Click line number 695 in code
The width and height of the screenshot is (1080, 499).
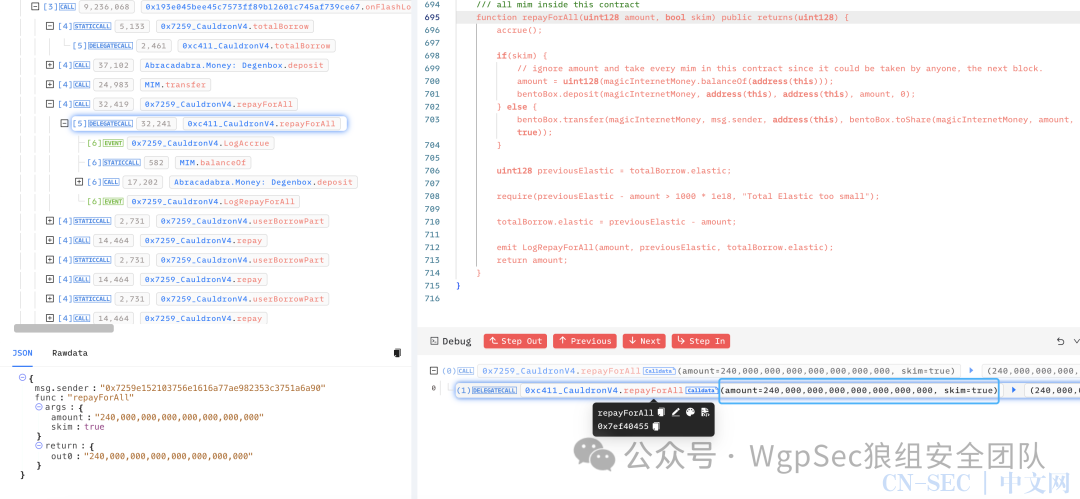(x=432, y=17)
